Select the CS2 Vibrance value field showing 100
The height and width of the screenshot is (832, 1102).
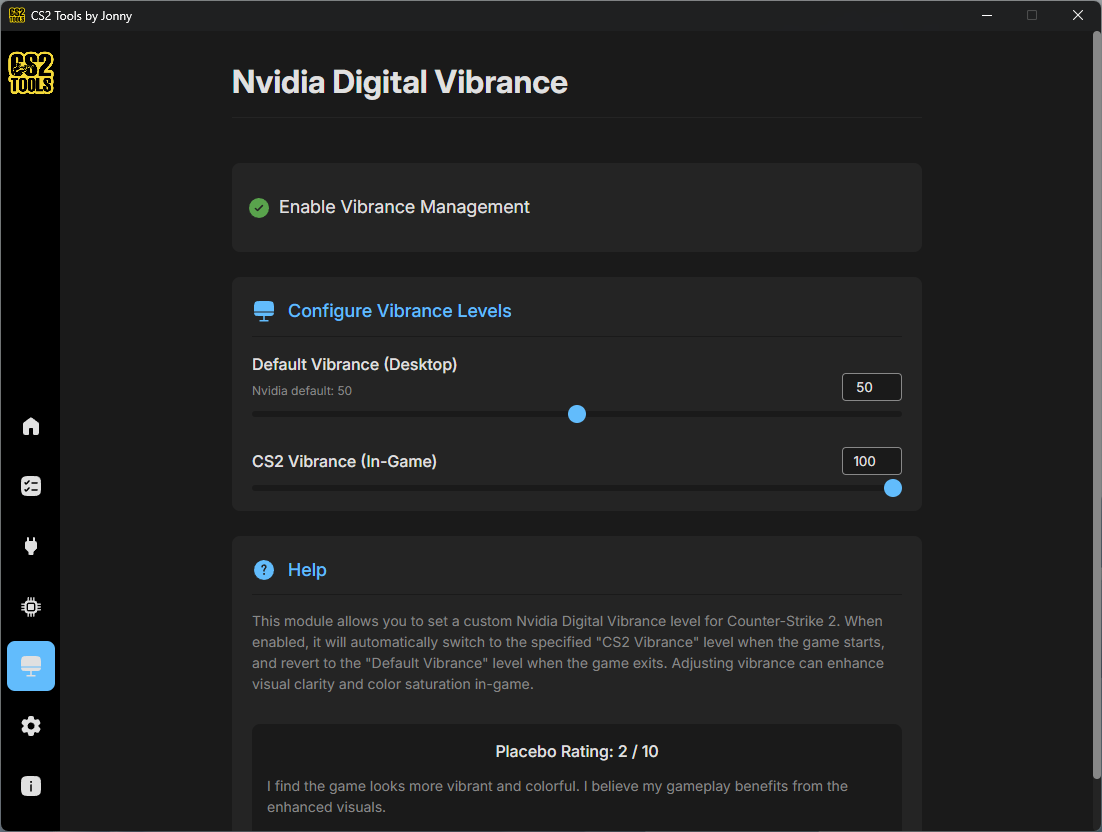click(871, 460)
